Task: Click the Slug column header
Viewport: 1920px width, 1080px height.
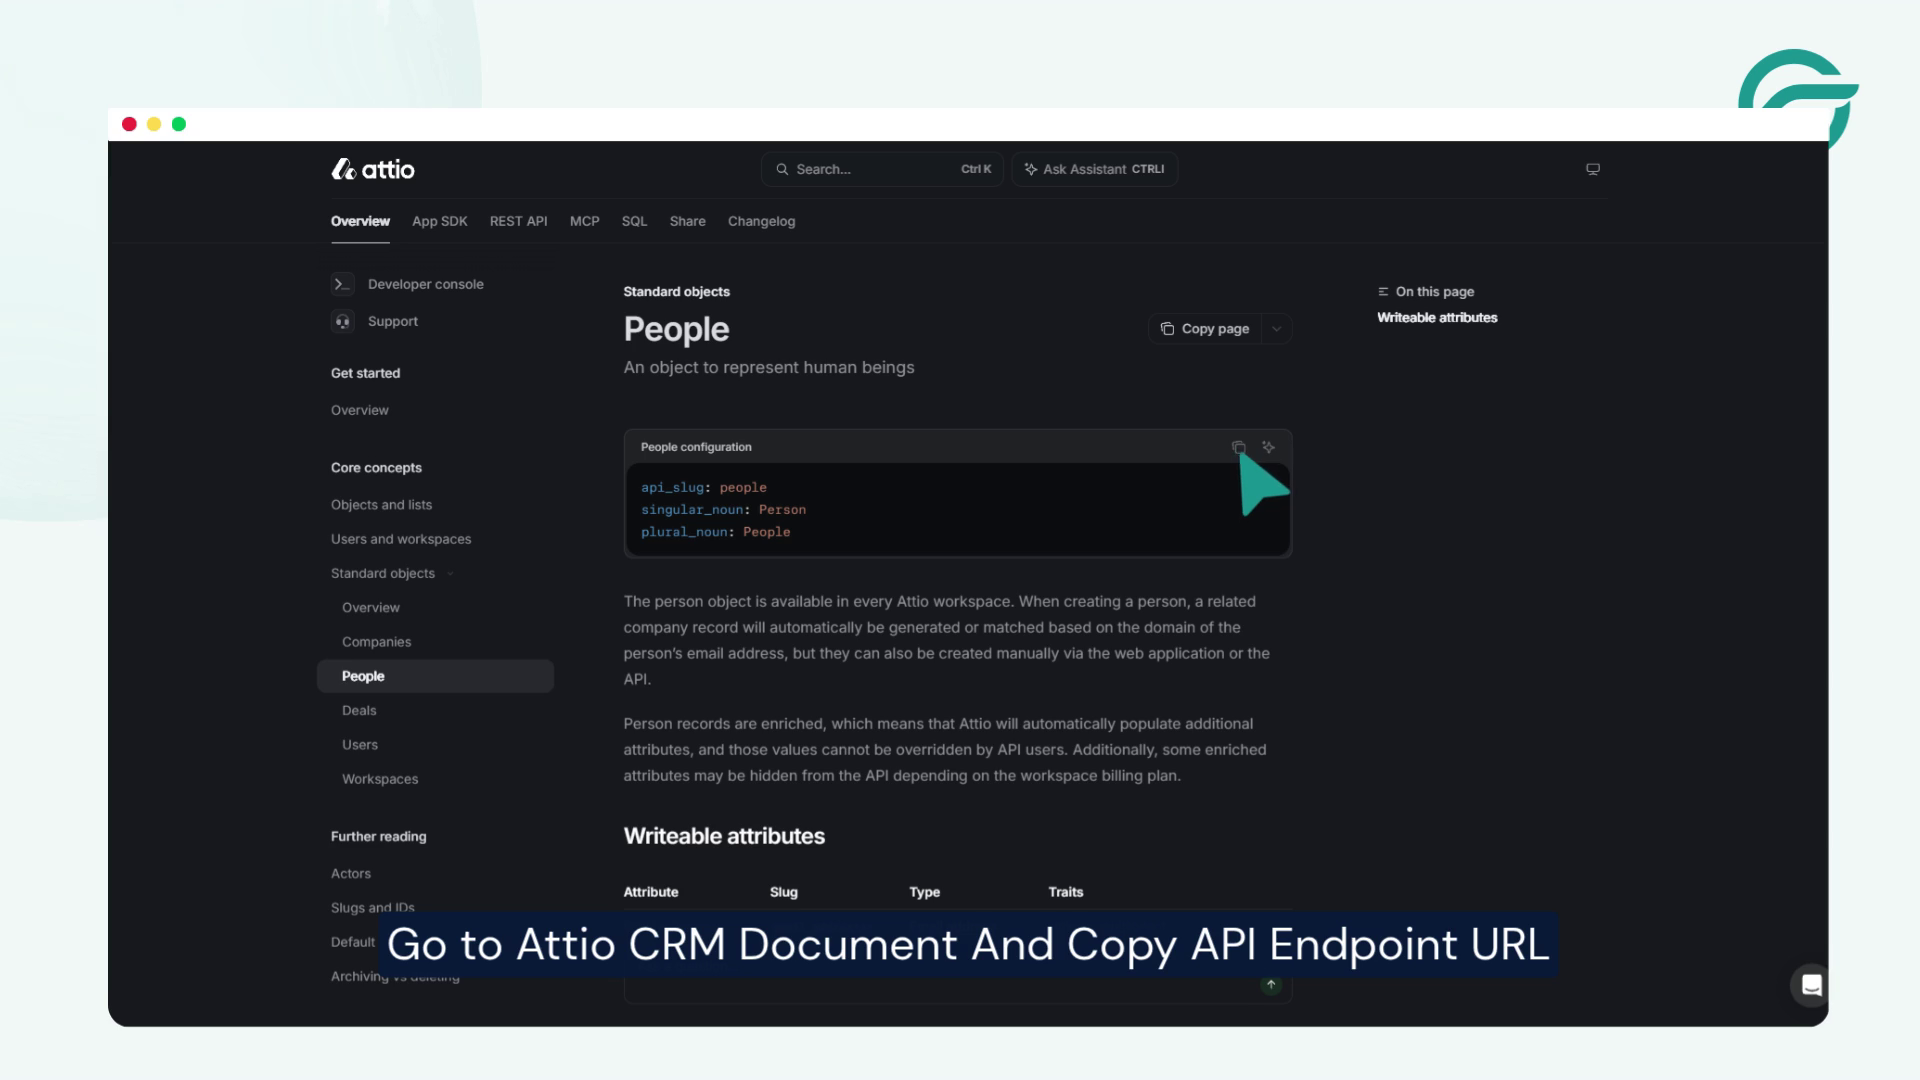Action: click(x=784, y=892)
